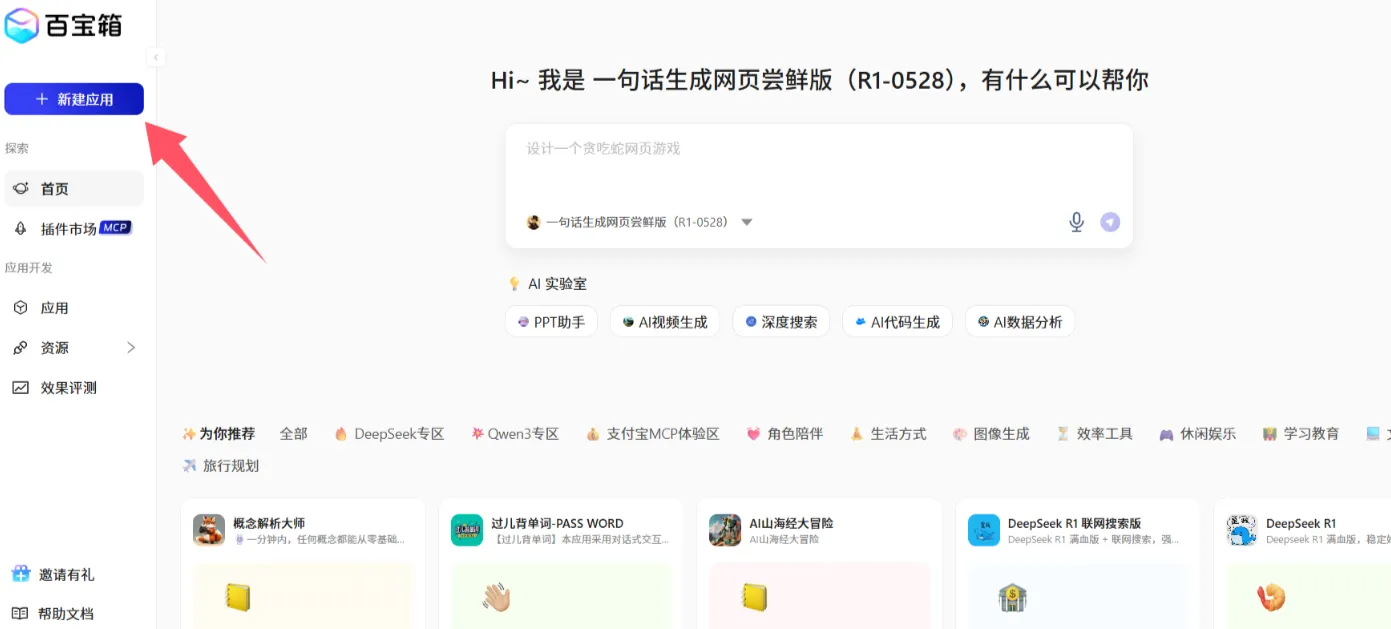Click the AI视频生成 chip
1391x629 pixels.
click(665, 322)
